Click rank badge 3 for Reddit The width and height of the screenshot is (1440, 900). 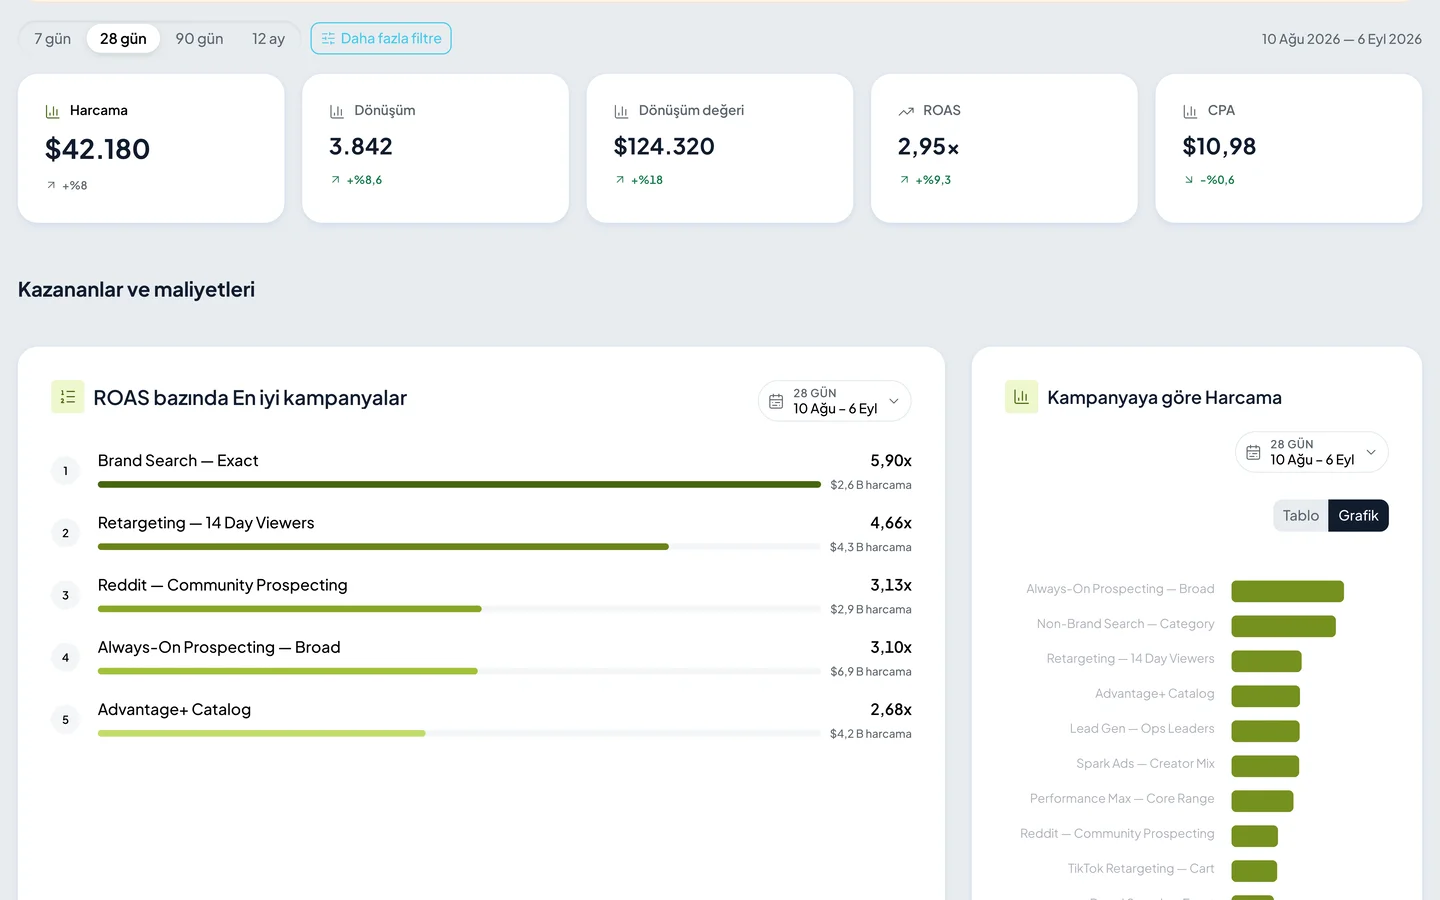click(66, 595)
